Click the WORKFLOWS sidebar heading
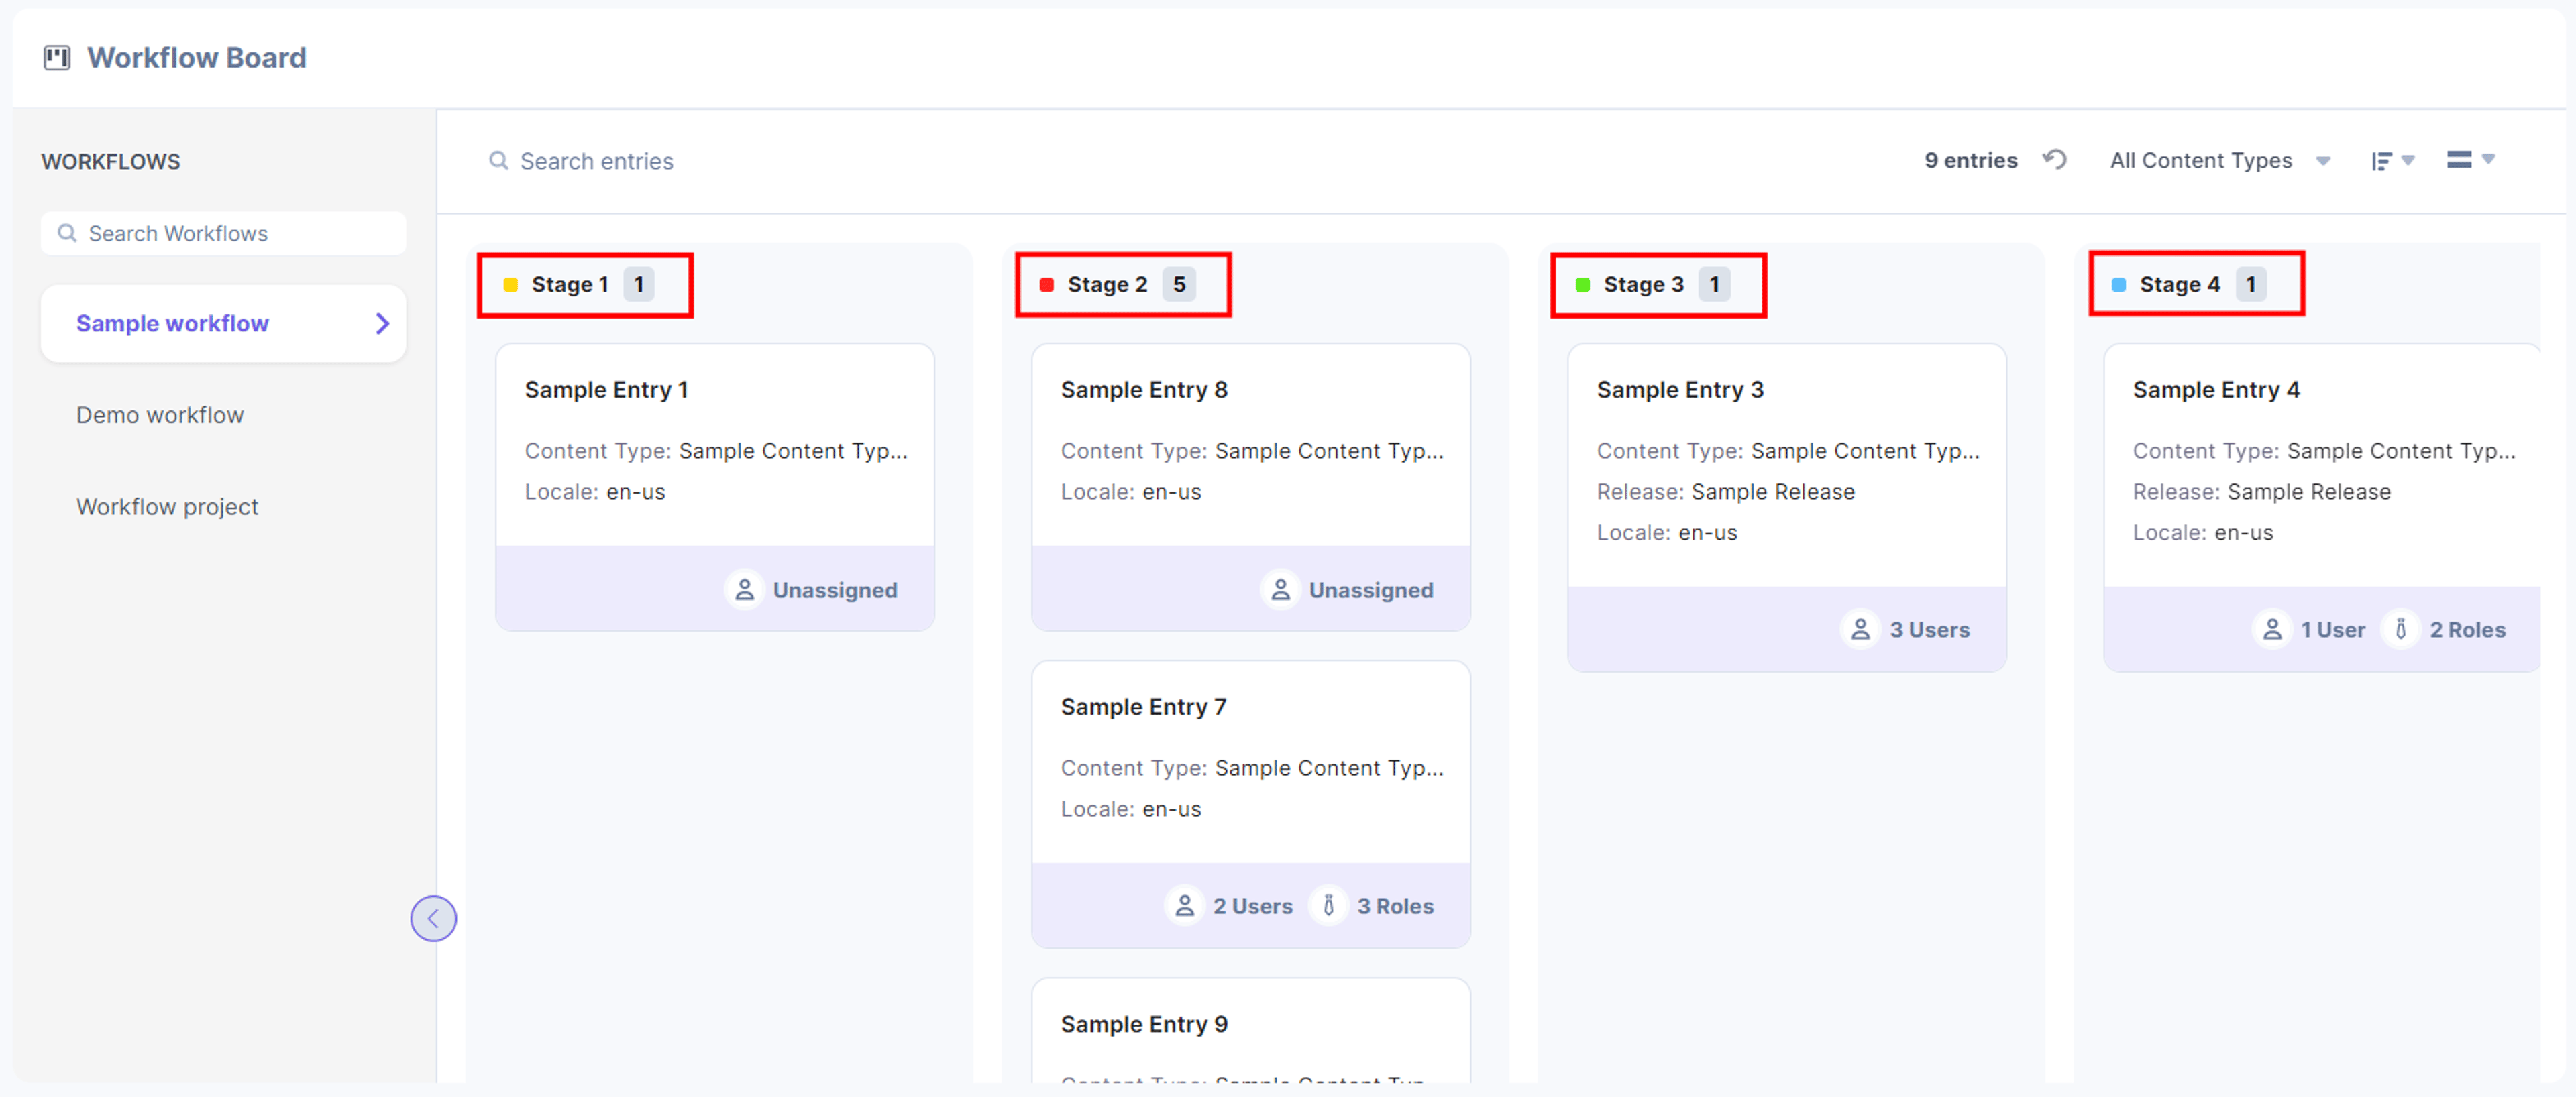 pyautogui.click(x=110, y=162)
